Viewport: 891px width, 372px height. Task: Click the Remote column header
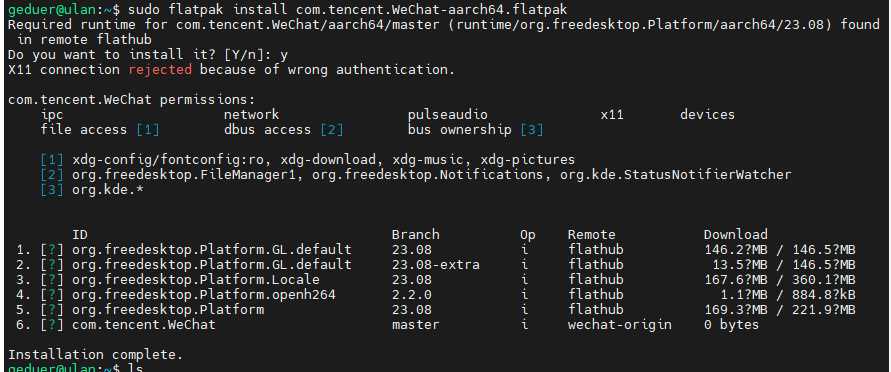tap(591, 235)
